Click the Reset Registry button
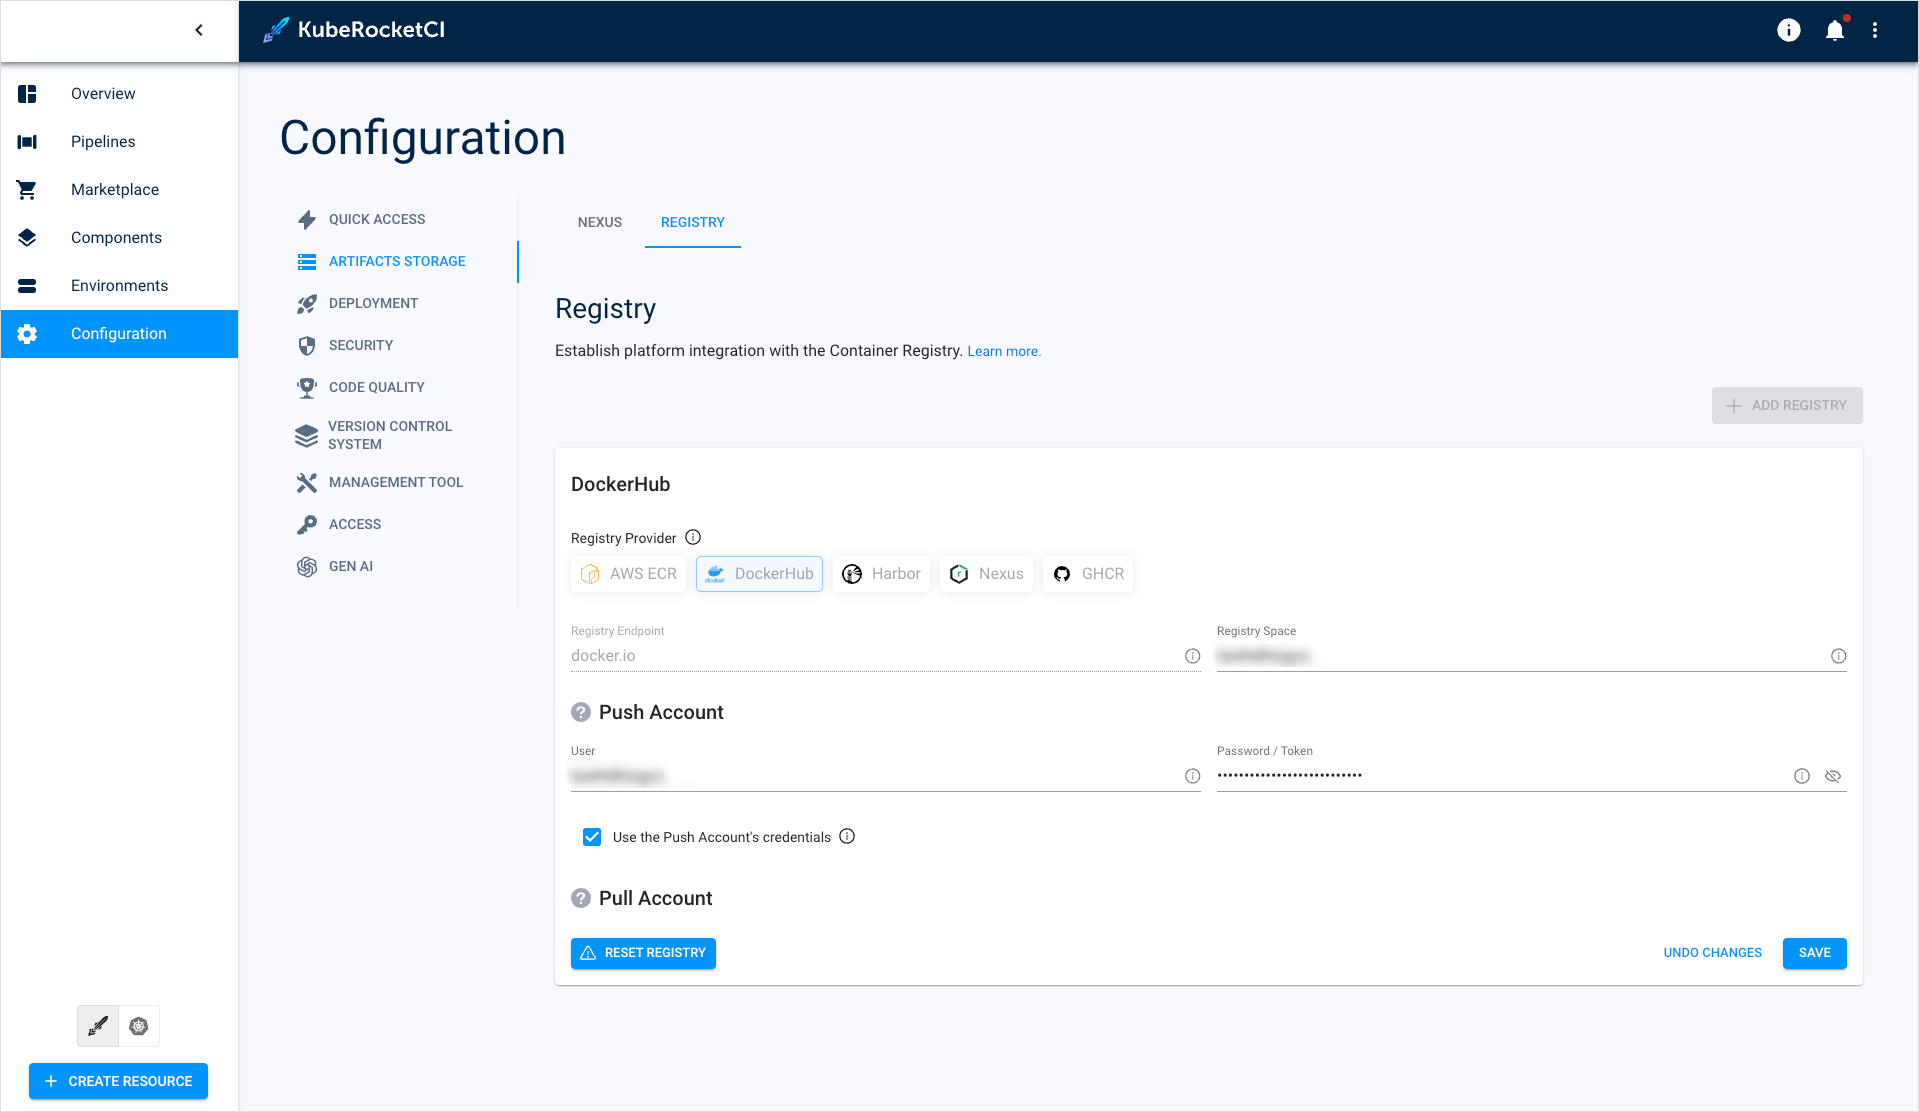Image resolution: width=1919 pixels, height=1112 pixels. tap(643, 953)
